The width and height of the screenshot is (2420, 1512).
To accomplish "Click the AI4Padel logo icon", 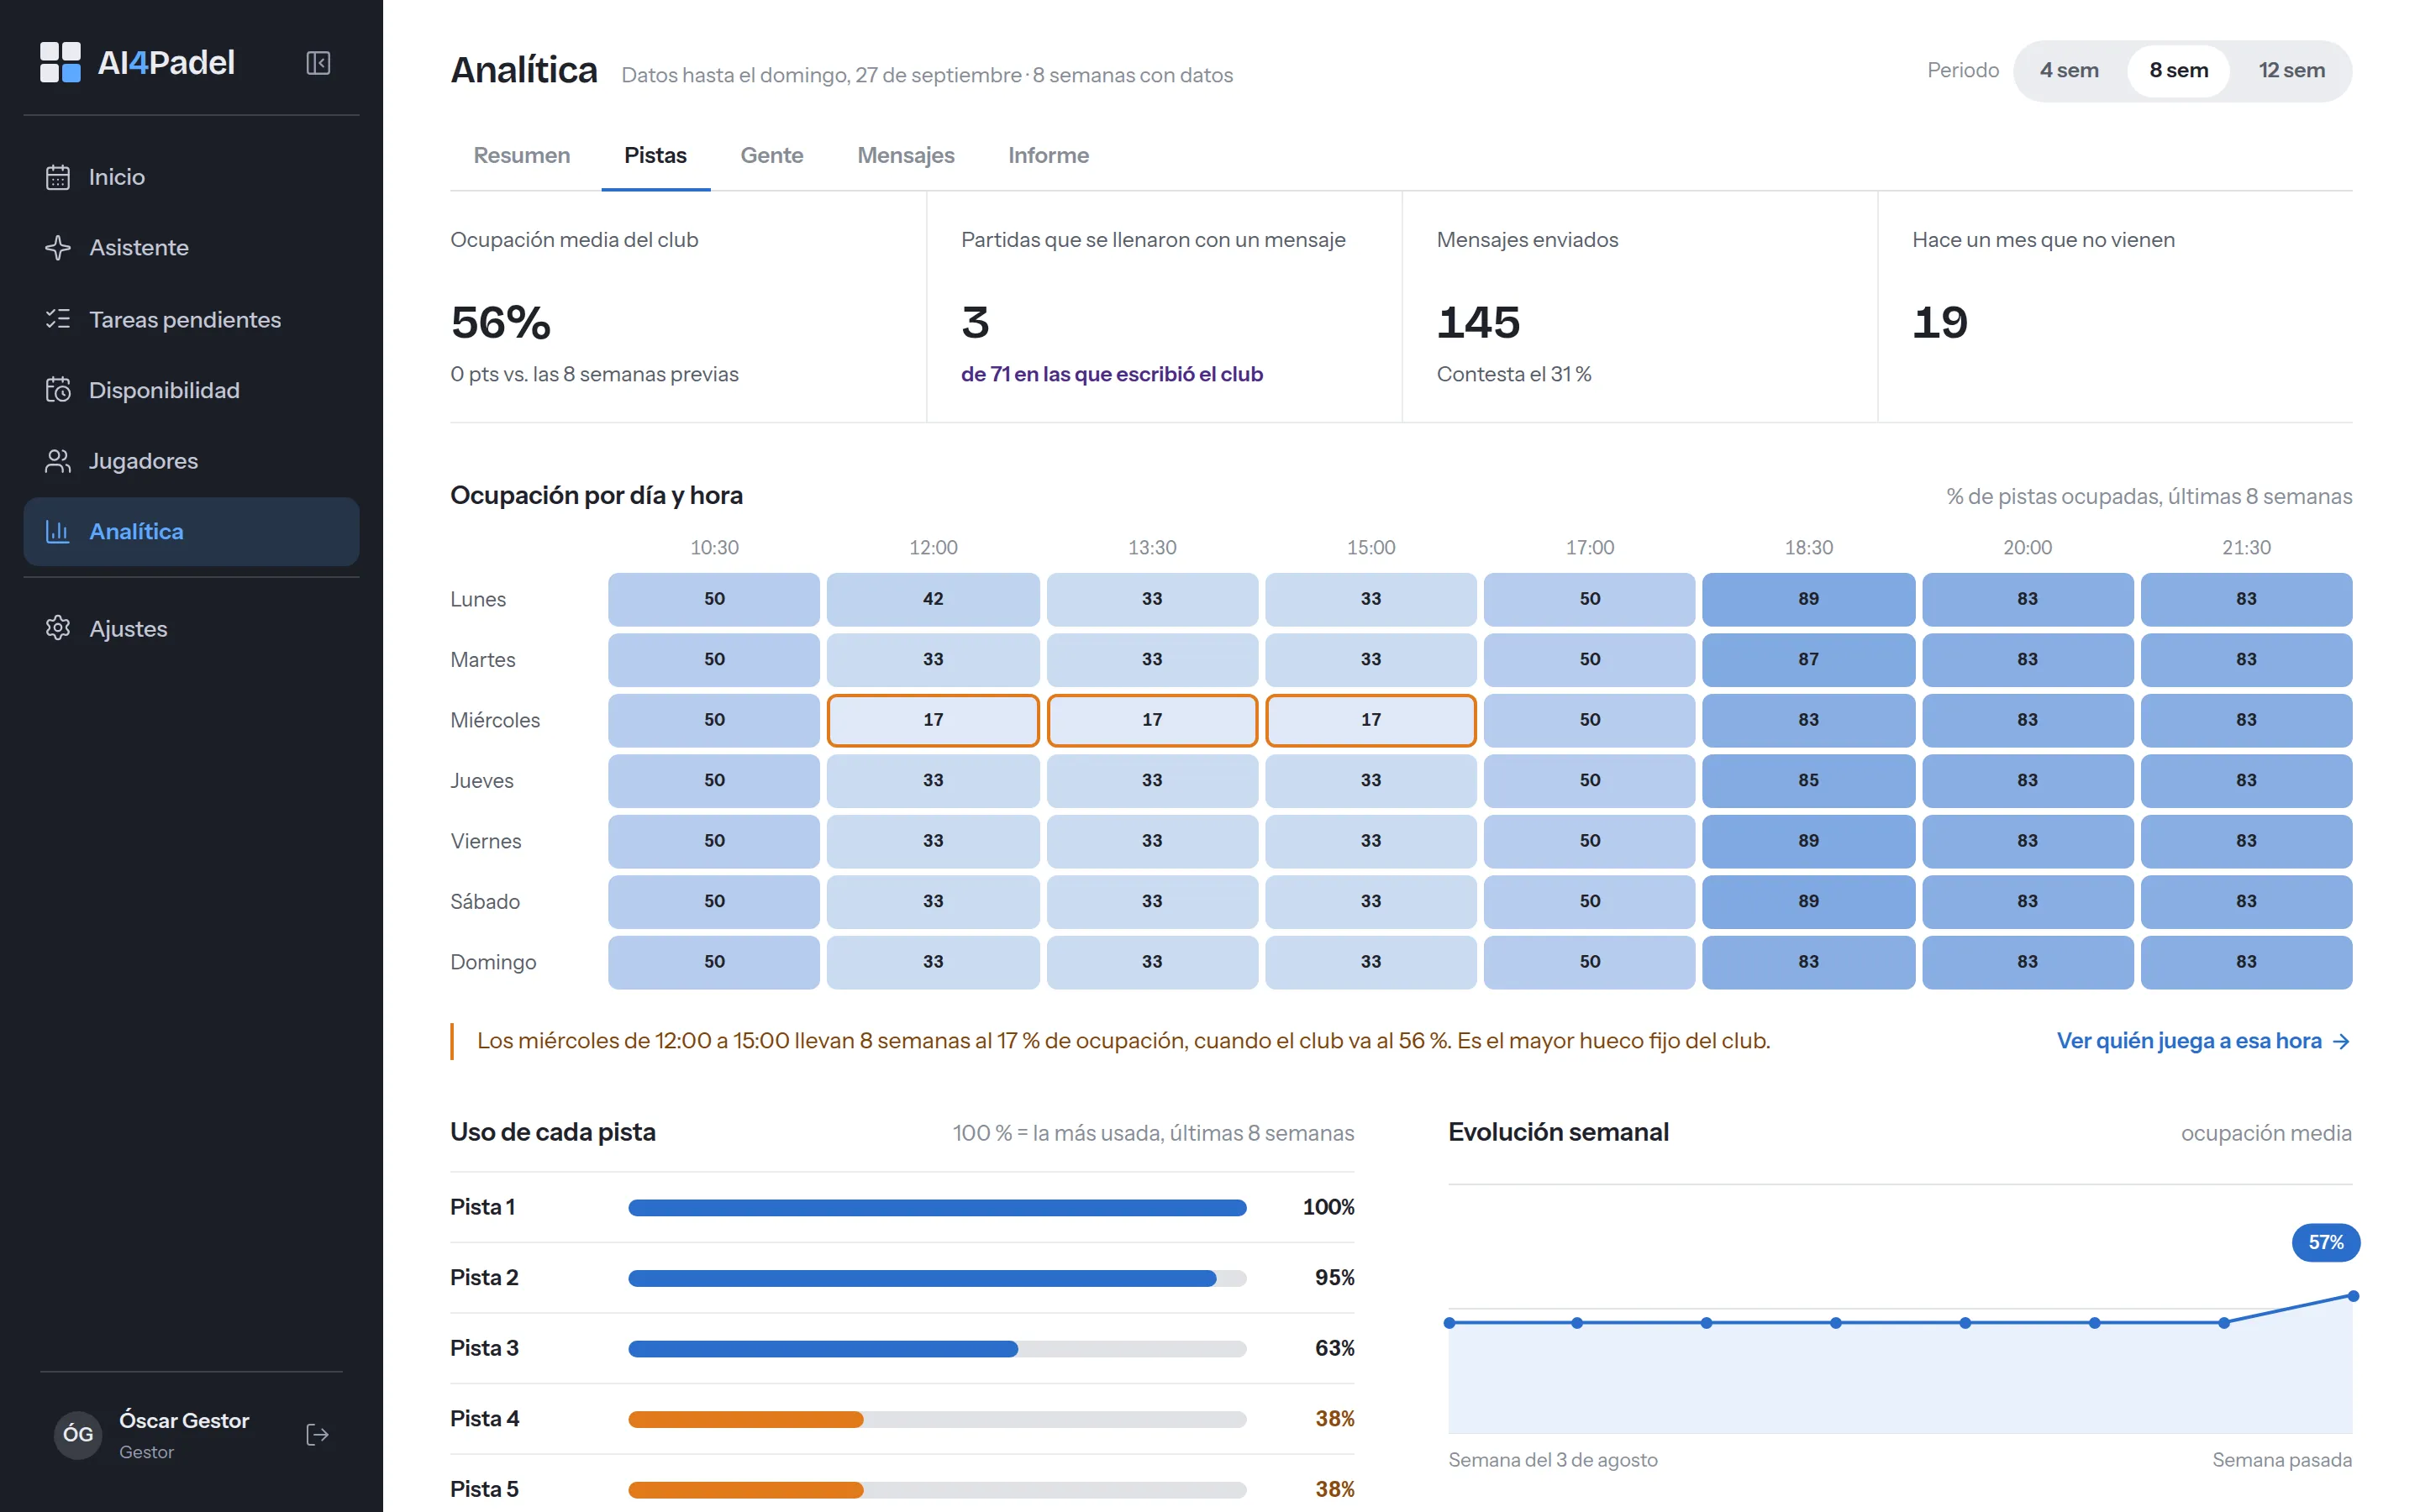I will click(x=60, y=62).
